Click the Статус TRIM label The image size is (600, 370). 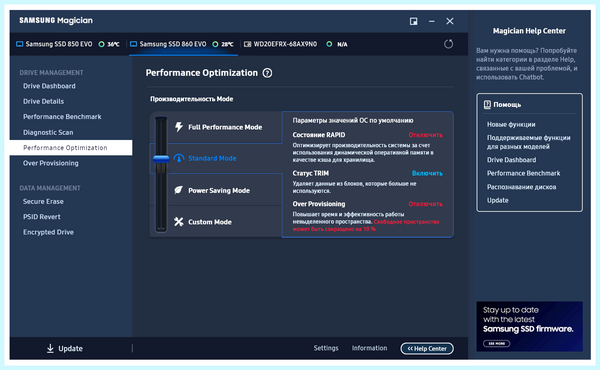coord(310,173)
